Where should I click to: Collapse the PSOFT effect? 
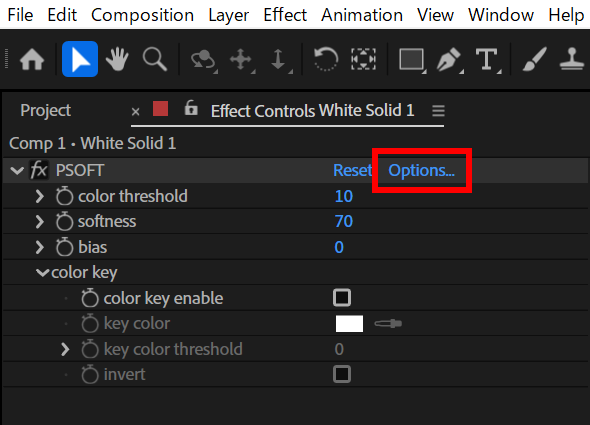17,171
